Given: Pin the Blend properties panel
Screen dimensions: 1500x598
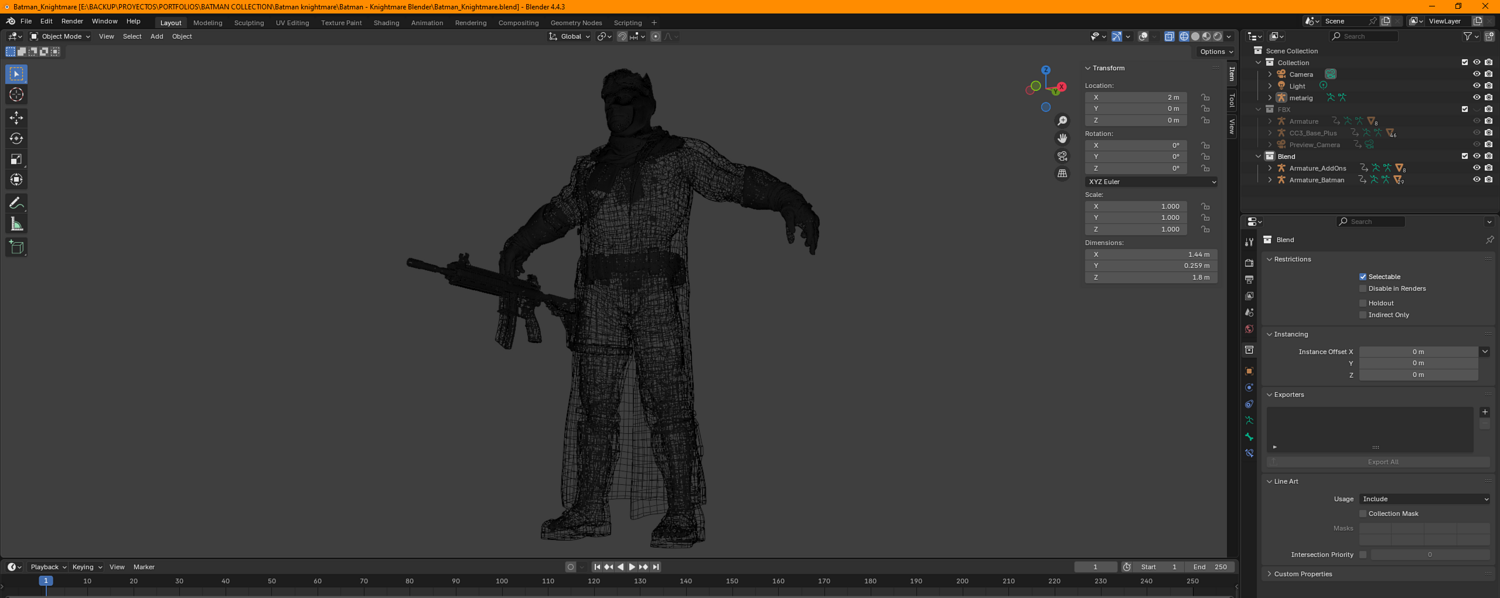Looking at the screenshot, I should click(x=1489, y=240).
